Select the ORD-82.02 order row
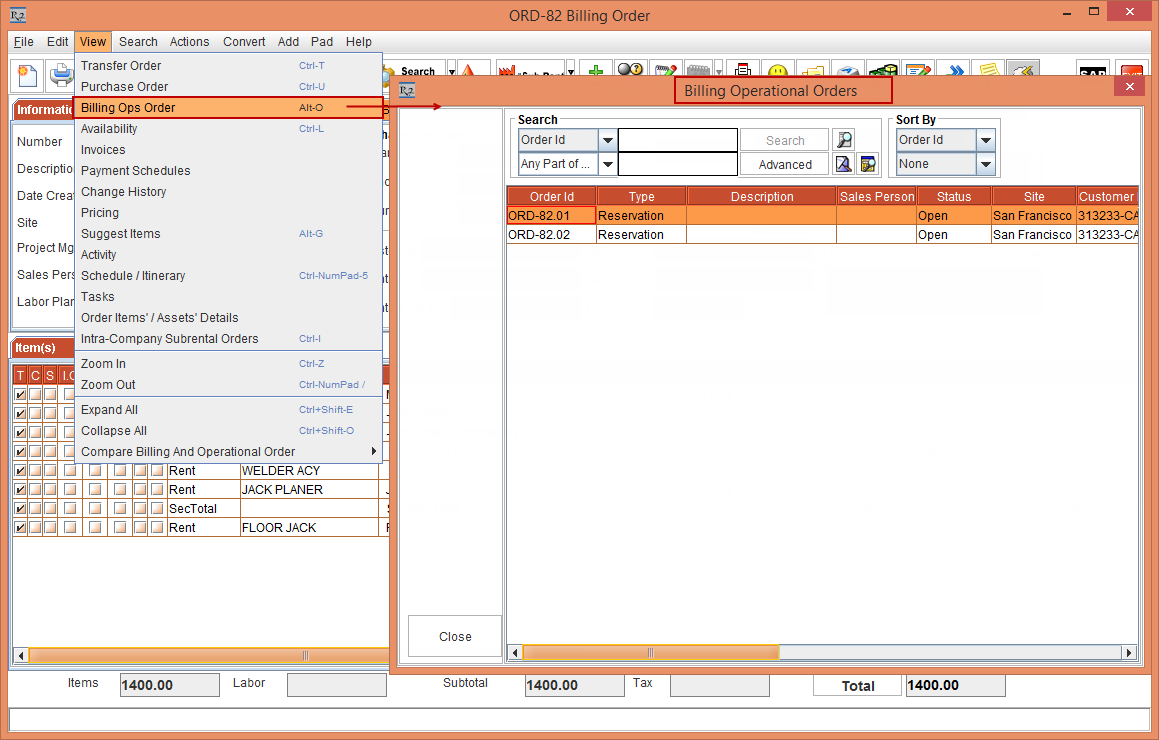Viewport: 1159px width, 740px height. 551,235
